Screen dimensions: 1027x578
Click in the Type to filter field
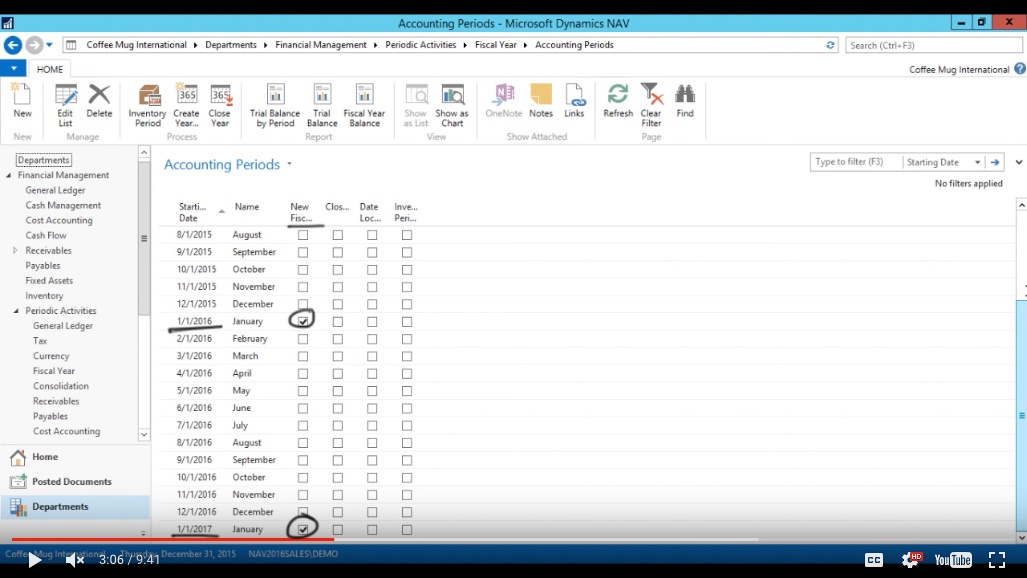[855, 162]
